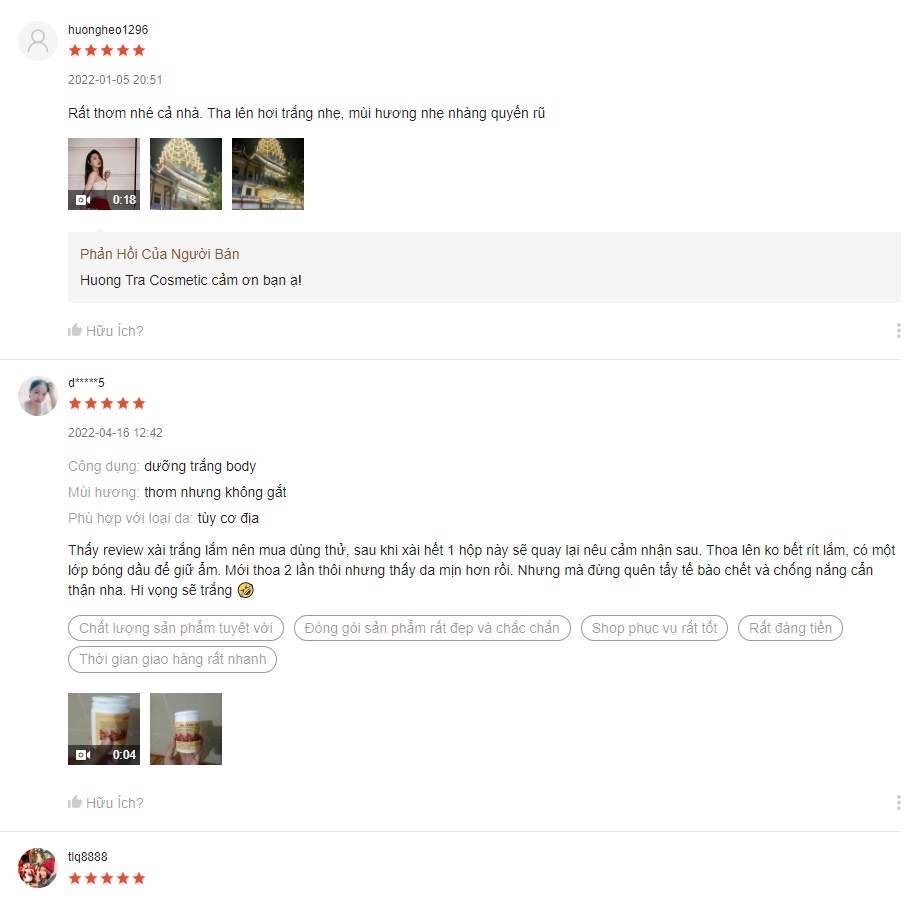The image size is (917, 917).
Task: Click tlq8888's profile avatar
Action: point(38,868)
